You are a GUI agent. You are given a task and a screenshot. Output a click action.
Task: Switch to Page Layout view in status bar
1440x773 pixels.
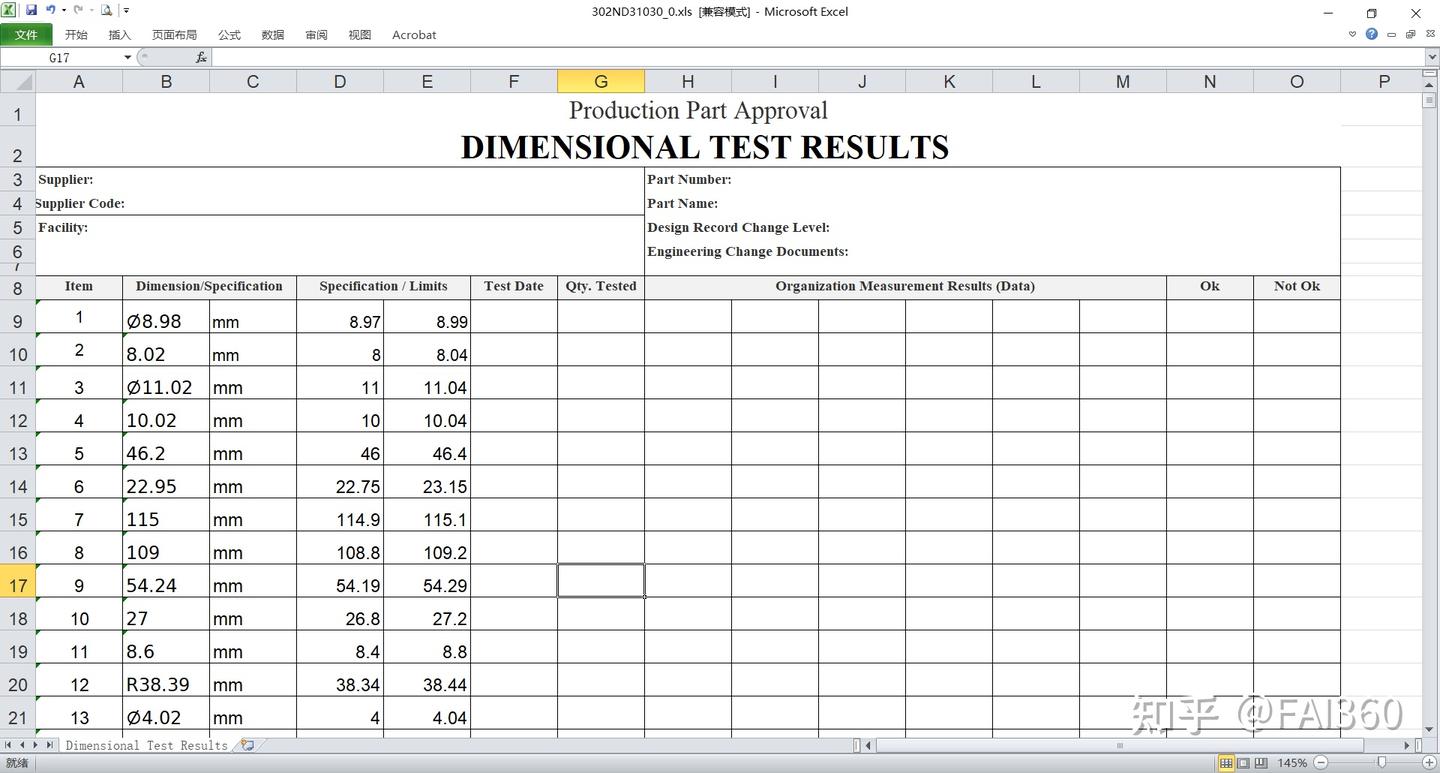click(x=1243, y=763)
